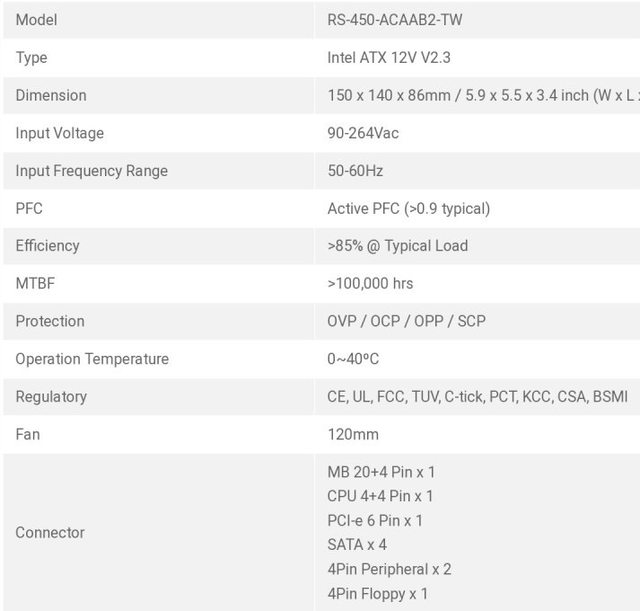Viewport: 640px width, 611px height.
Task: Click the Connector row label
Action: pos(50,533)
